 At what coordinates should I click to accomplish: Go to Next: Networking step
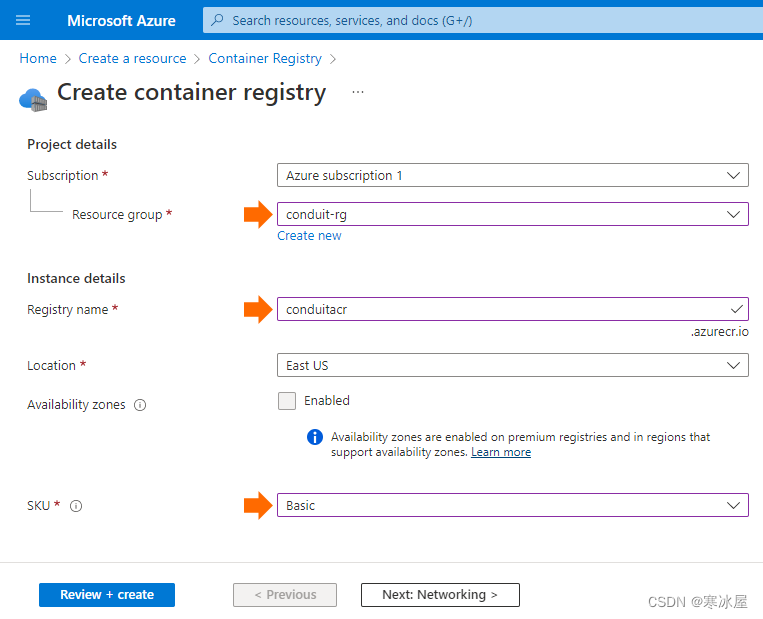[440, 595]
